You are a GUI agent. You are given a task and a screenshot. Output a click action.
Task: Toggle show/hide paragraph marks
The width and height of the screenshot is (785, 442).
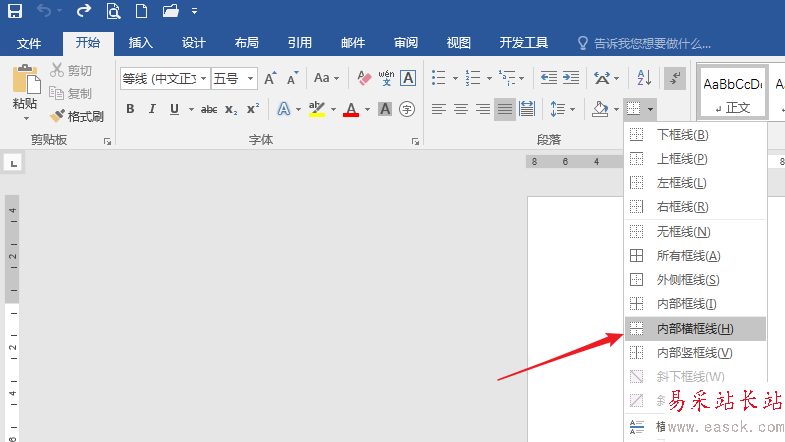[674, 78]
